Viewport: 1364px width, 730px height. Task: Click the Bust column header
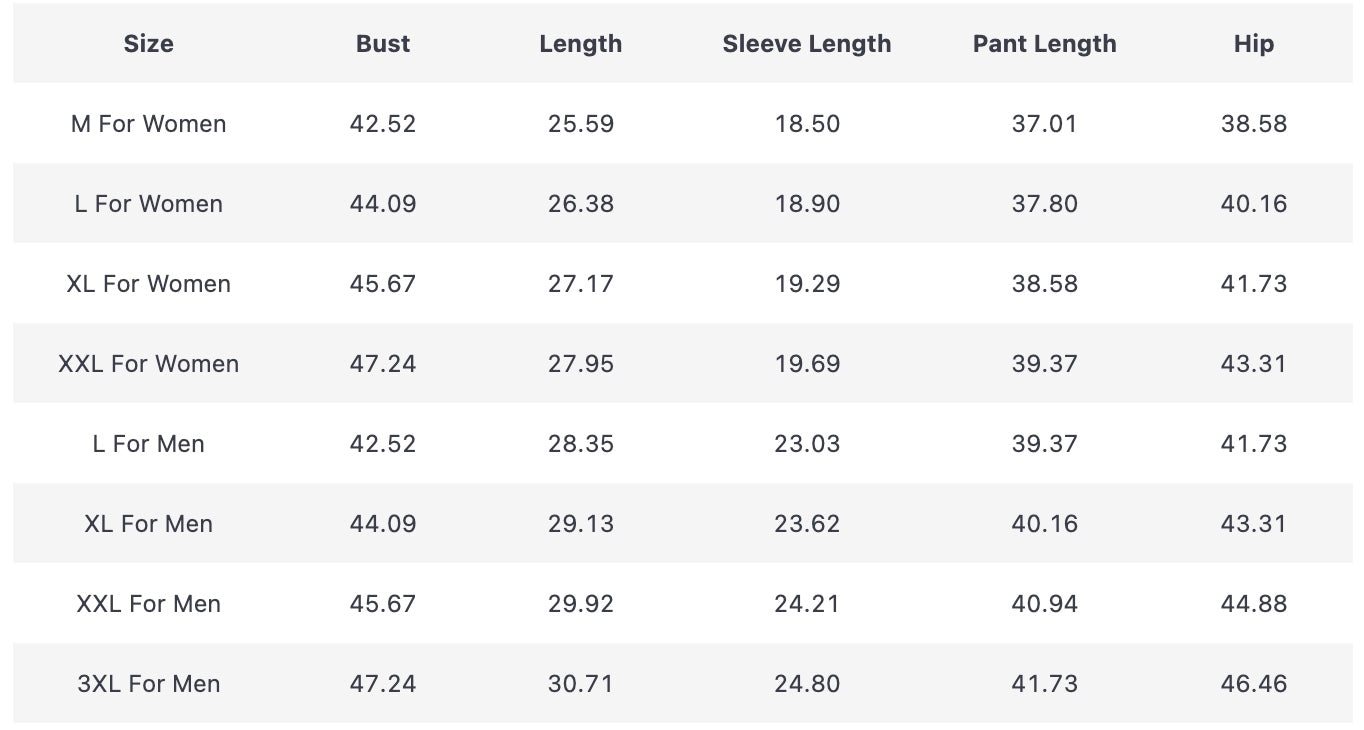click(383, 44)
